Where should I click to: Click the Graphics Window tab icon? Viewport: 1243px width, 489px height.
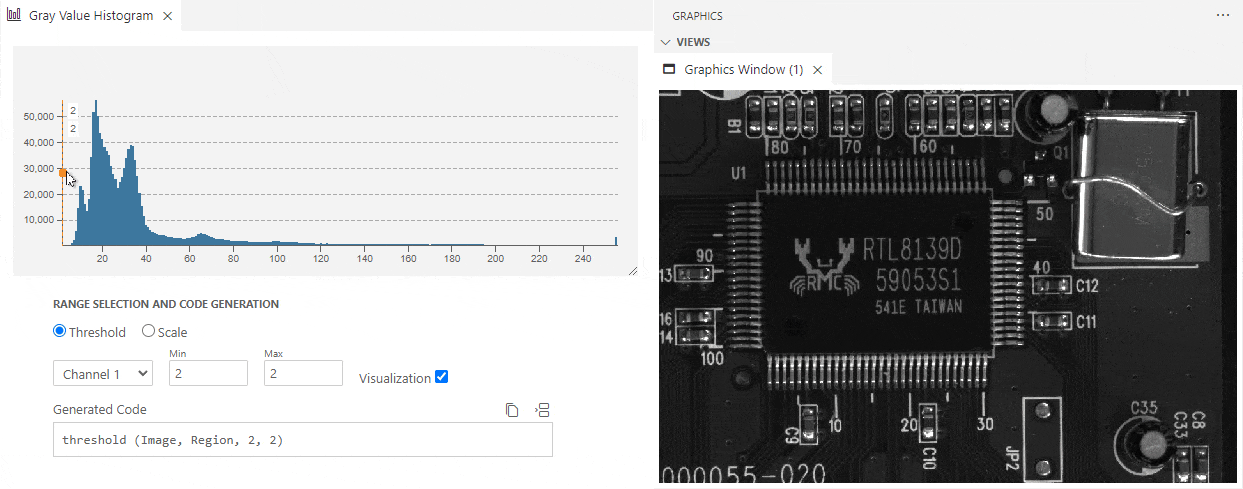670,70
